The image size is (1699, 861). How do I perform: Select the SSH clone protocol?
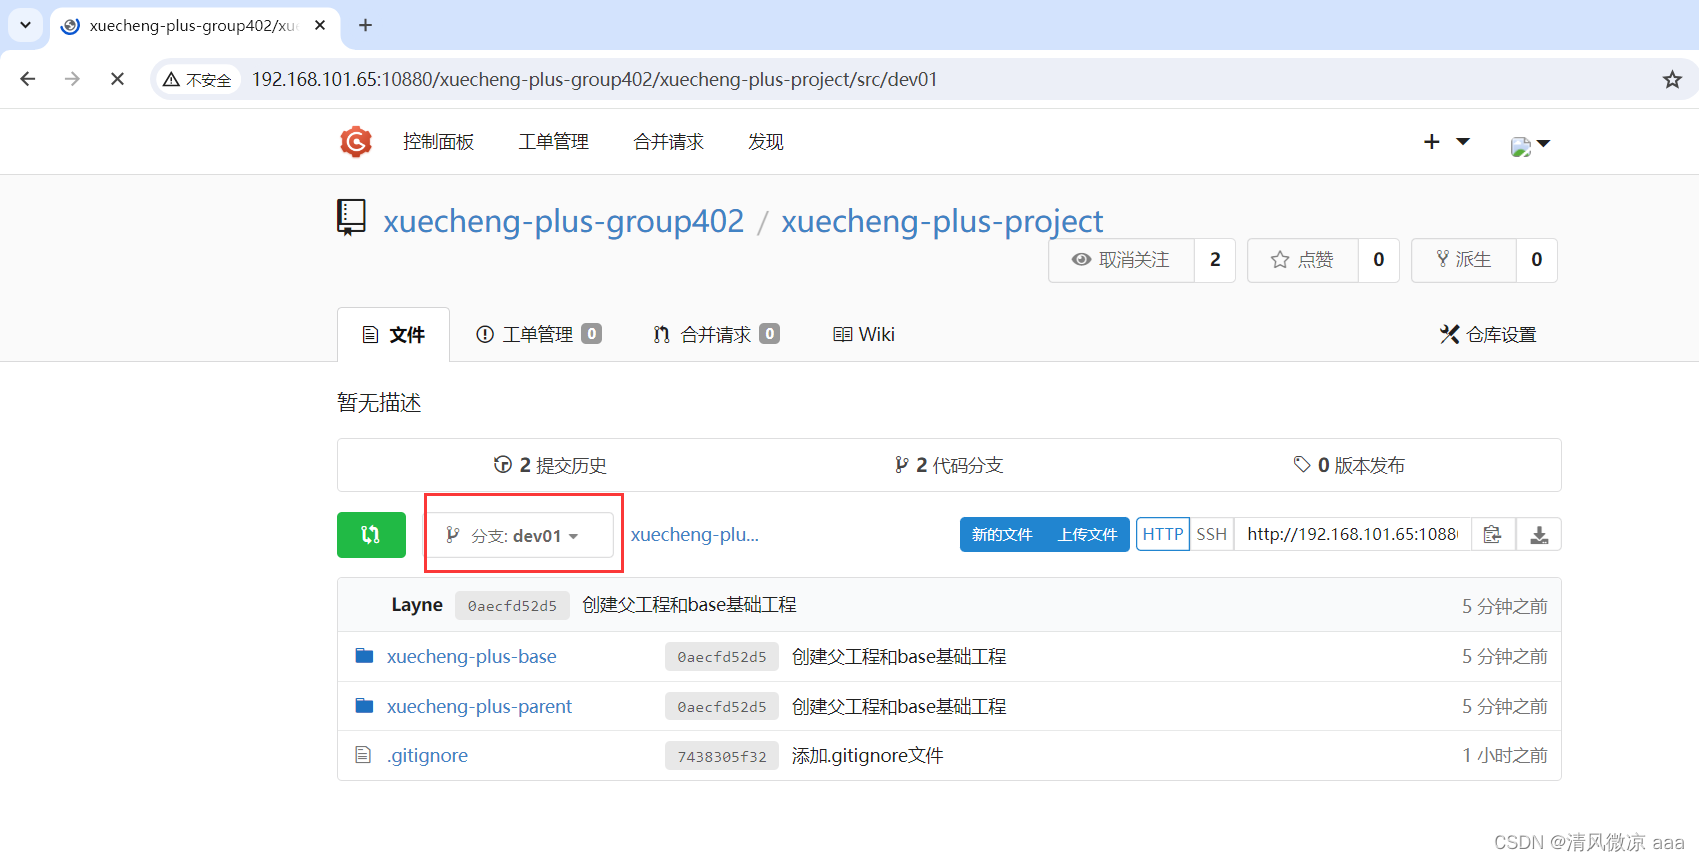(x=1212, y=534)
